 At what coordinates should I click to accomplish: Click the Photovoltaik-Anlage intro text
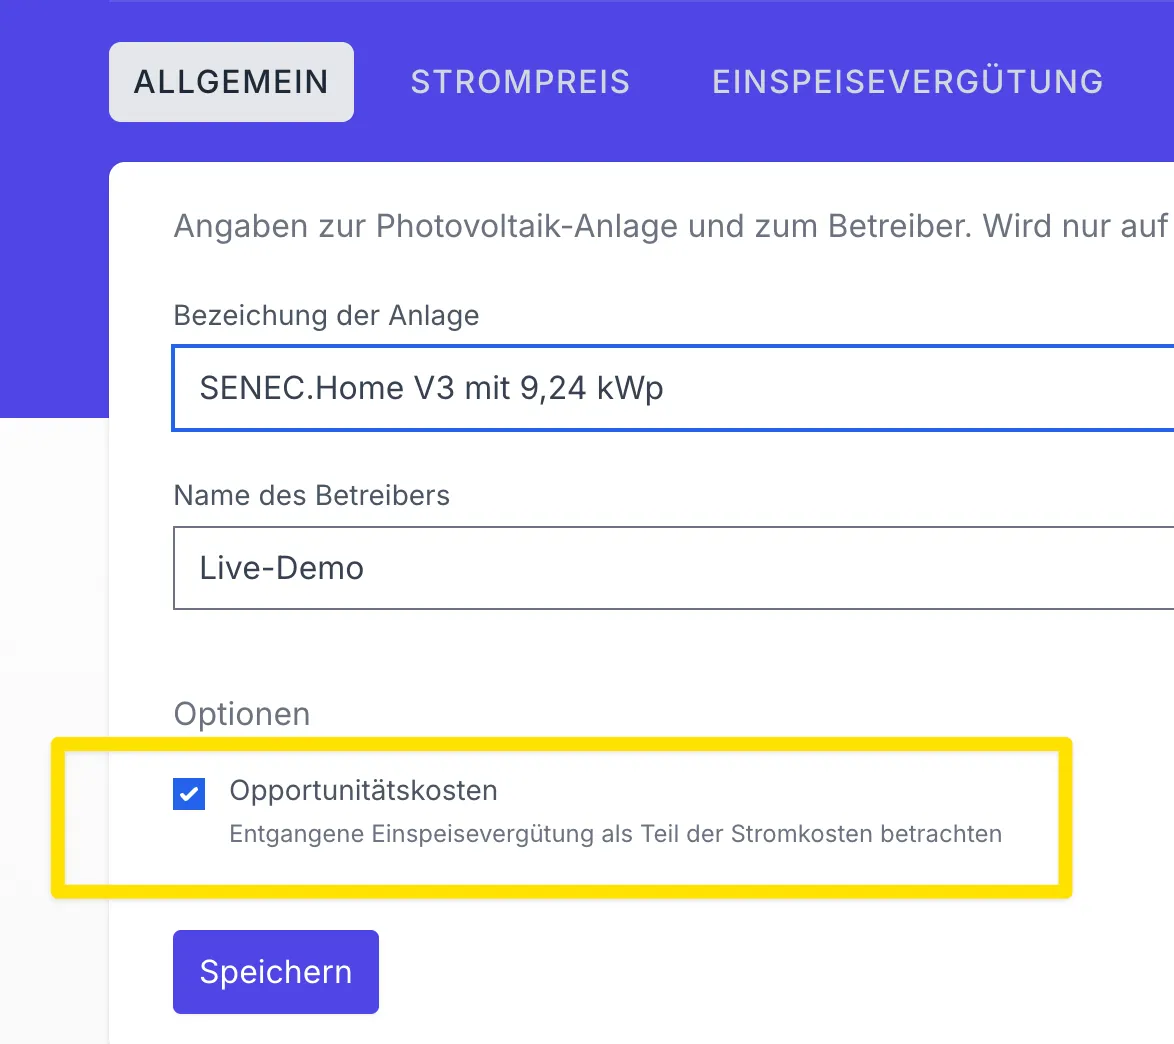(600, 226)
